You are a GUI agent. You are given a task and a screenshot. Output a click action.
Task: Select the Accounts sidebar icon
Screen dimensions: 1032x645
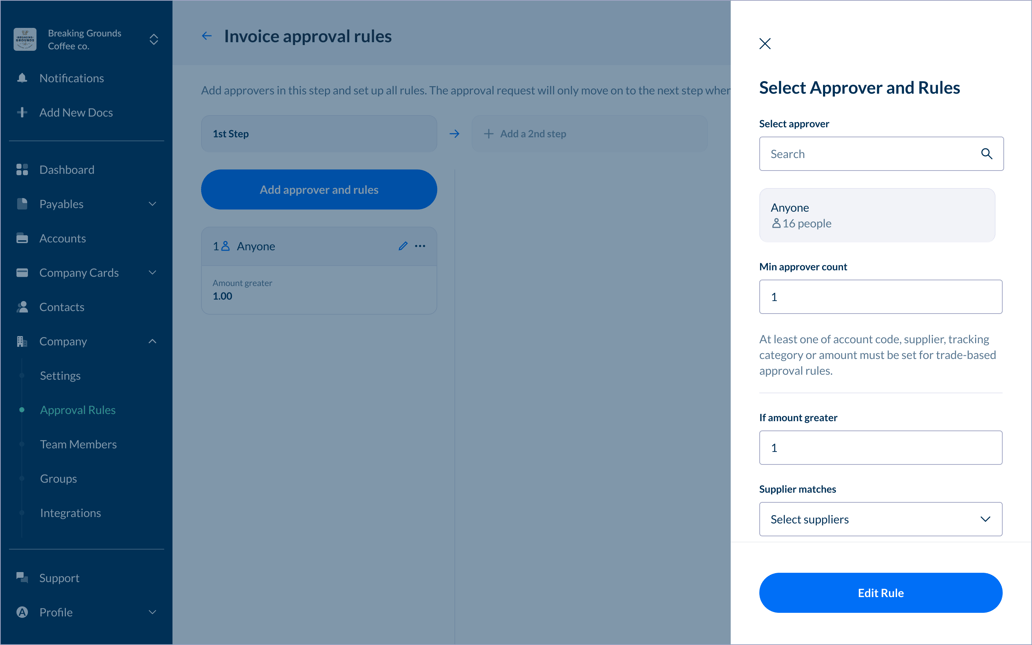point(22,238)
